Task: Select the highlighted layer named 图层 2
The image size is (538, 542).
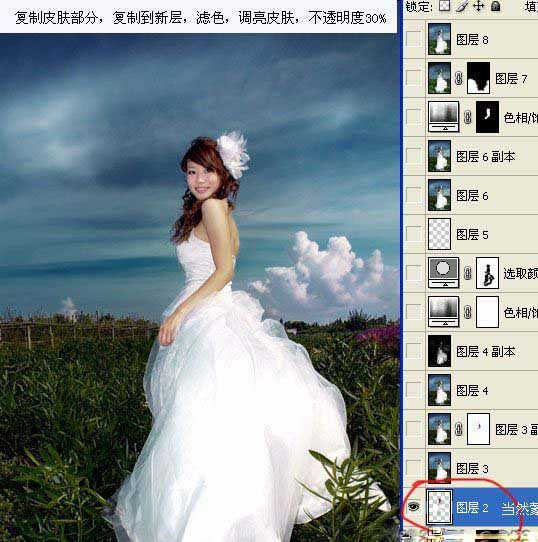Action: pos(472,507)
